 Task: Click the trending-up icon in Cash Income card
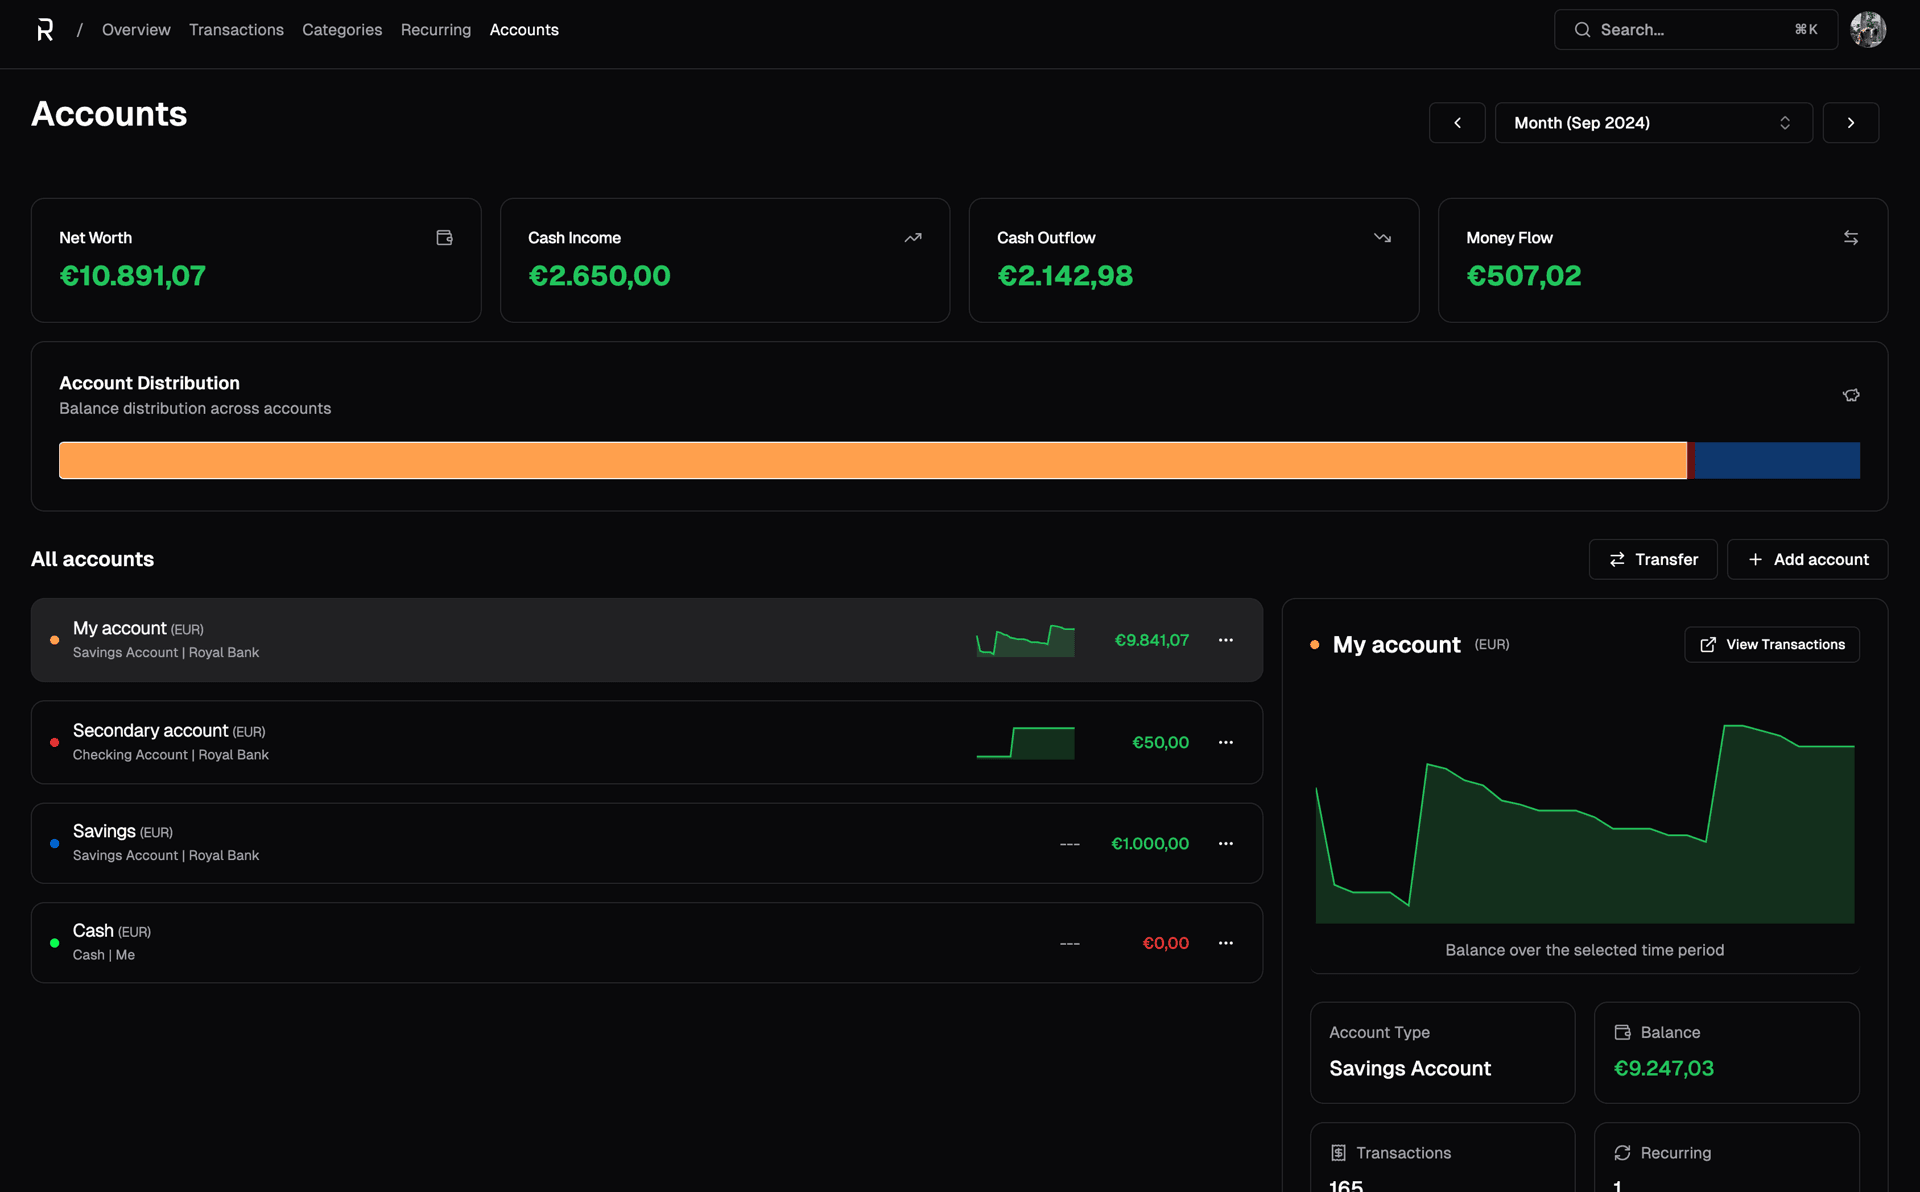click(x=913, y=238)
